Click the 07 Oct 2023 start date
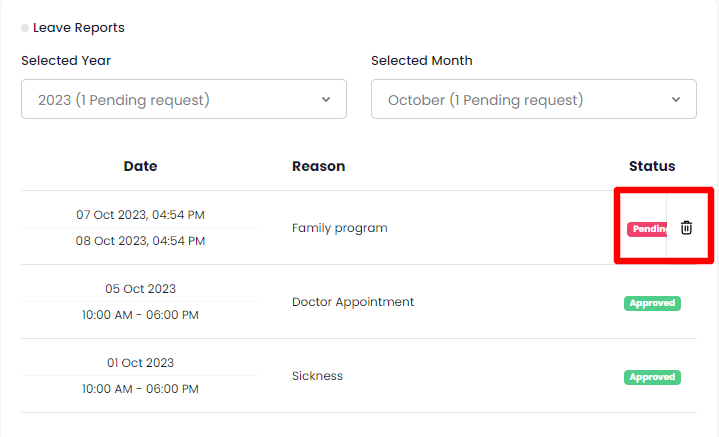Screen dimensions: 719x437 [140, 215]
